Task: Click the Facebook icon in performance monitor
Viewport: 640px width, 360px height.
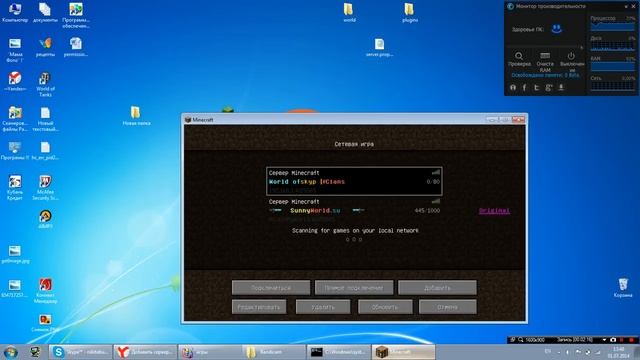Action: pyautogui.click(x=524, y=87)
